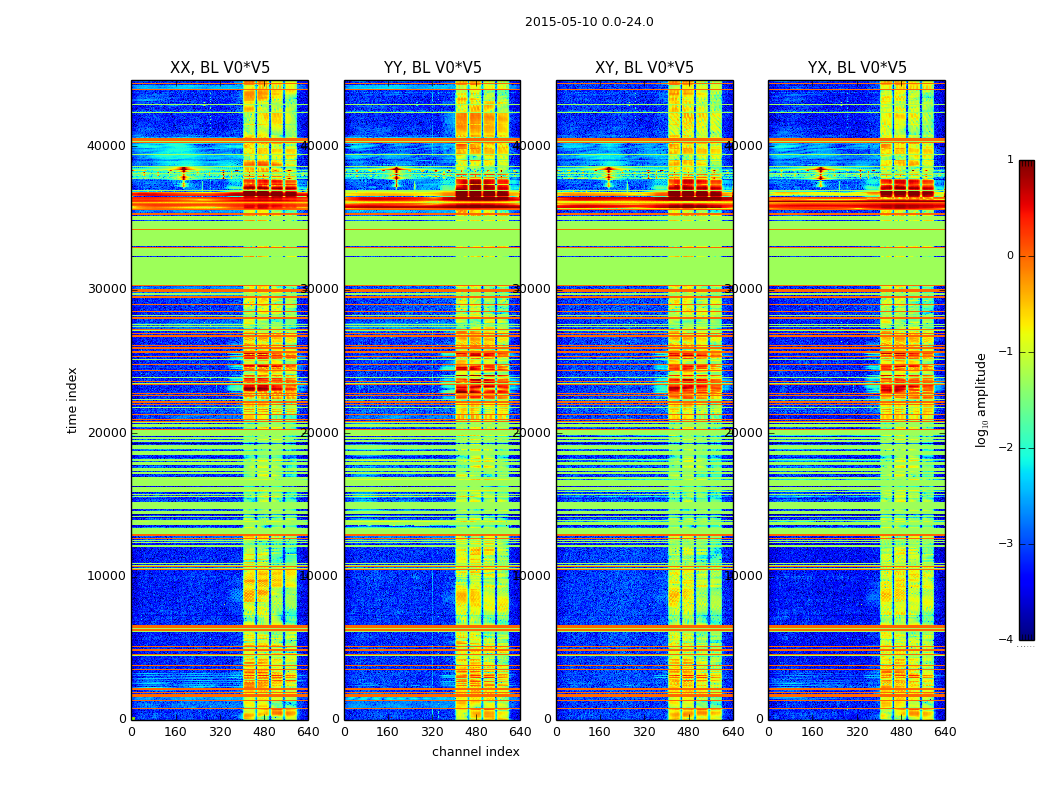Click the XX, BL V0*V5 subplot title

click(x=220, y=68)
